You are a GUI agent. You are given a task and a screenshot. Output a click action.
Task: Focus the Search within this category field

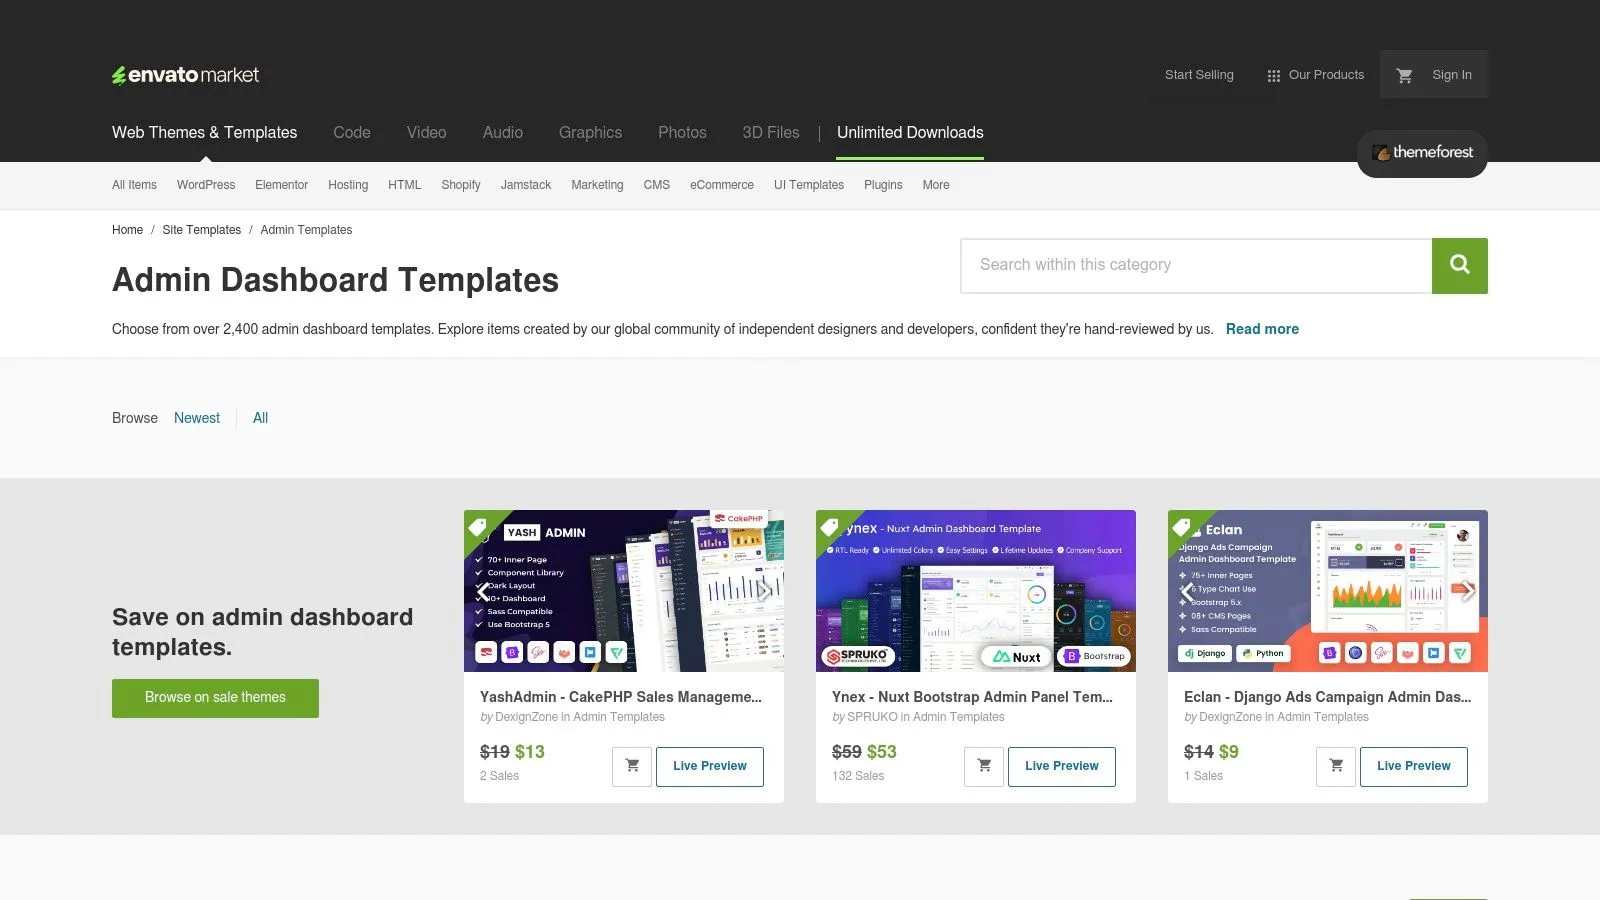pyautogui.click(x=1196, y=265)
